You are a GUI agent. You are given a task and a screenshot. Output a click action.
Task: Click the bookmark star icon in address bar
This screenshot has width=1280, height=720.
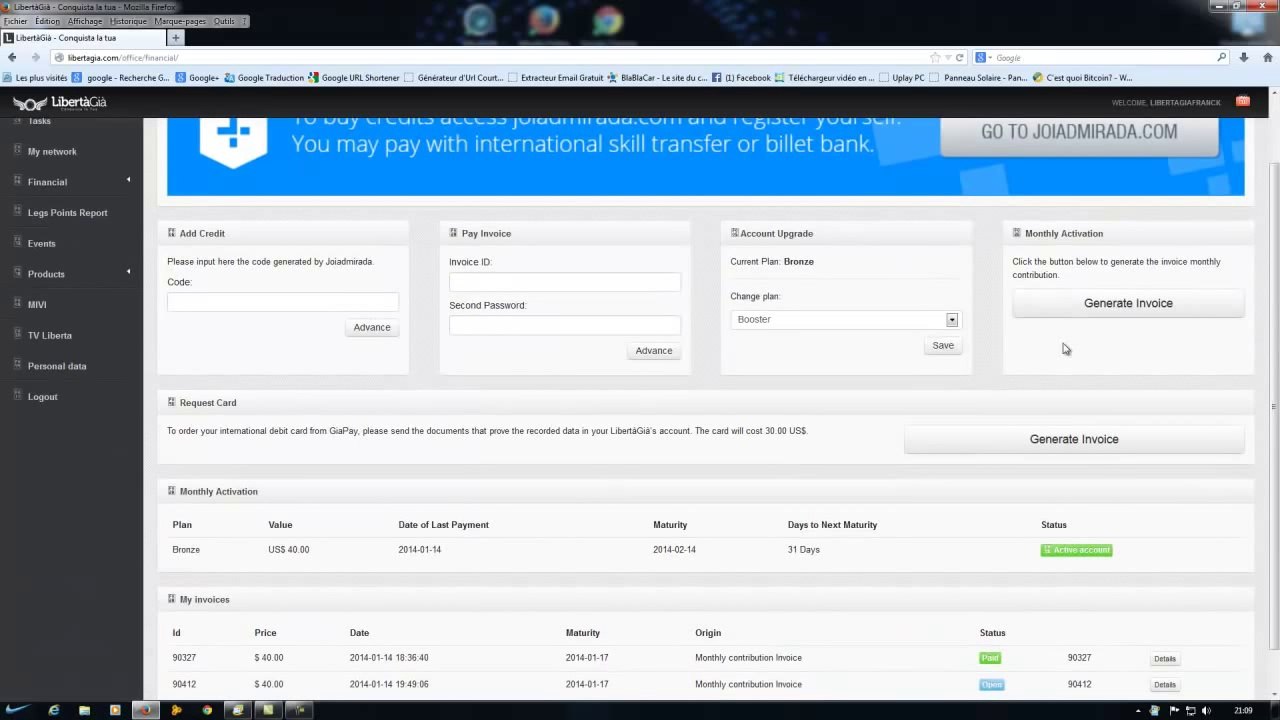[935, 58]
